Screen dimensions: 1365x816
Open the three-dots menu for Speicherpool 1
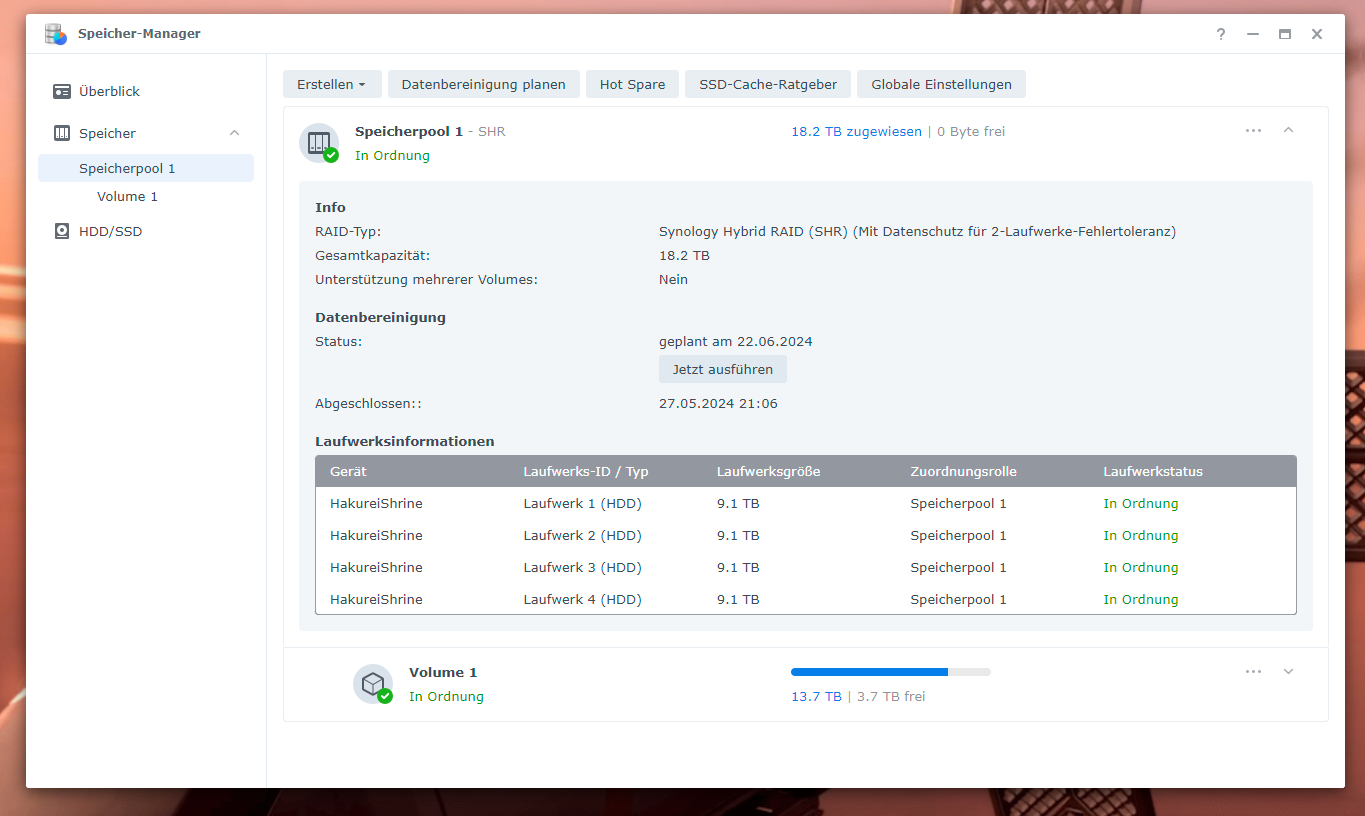coord(1253,130)
